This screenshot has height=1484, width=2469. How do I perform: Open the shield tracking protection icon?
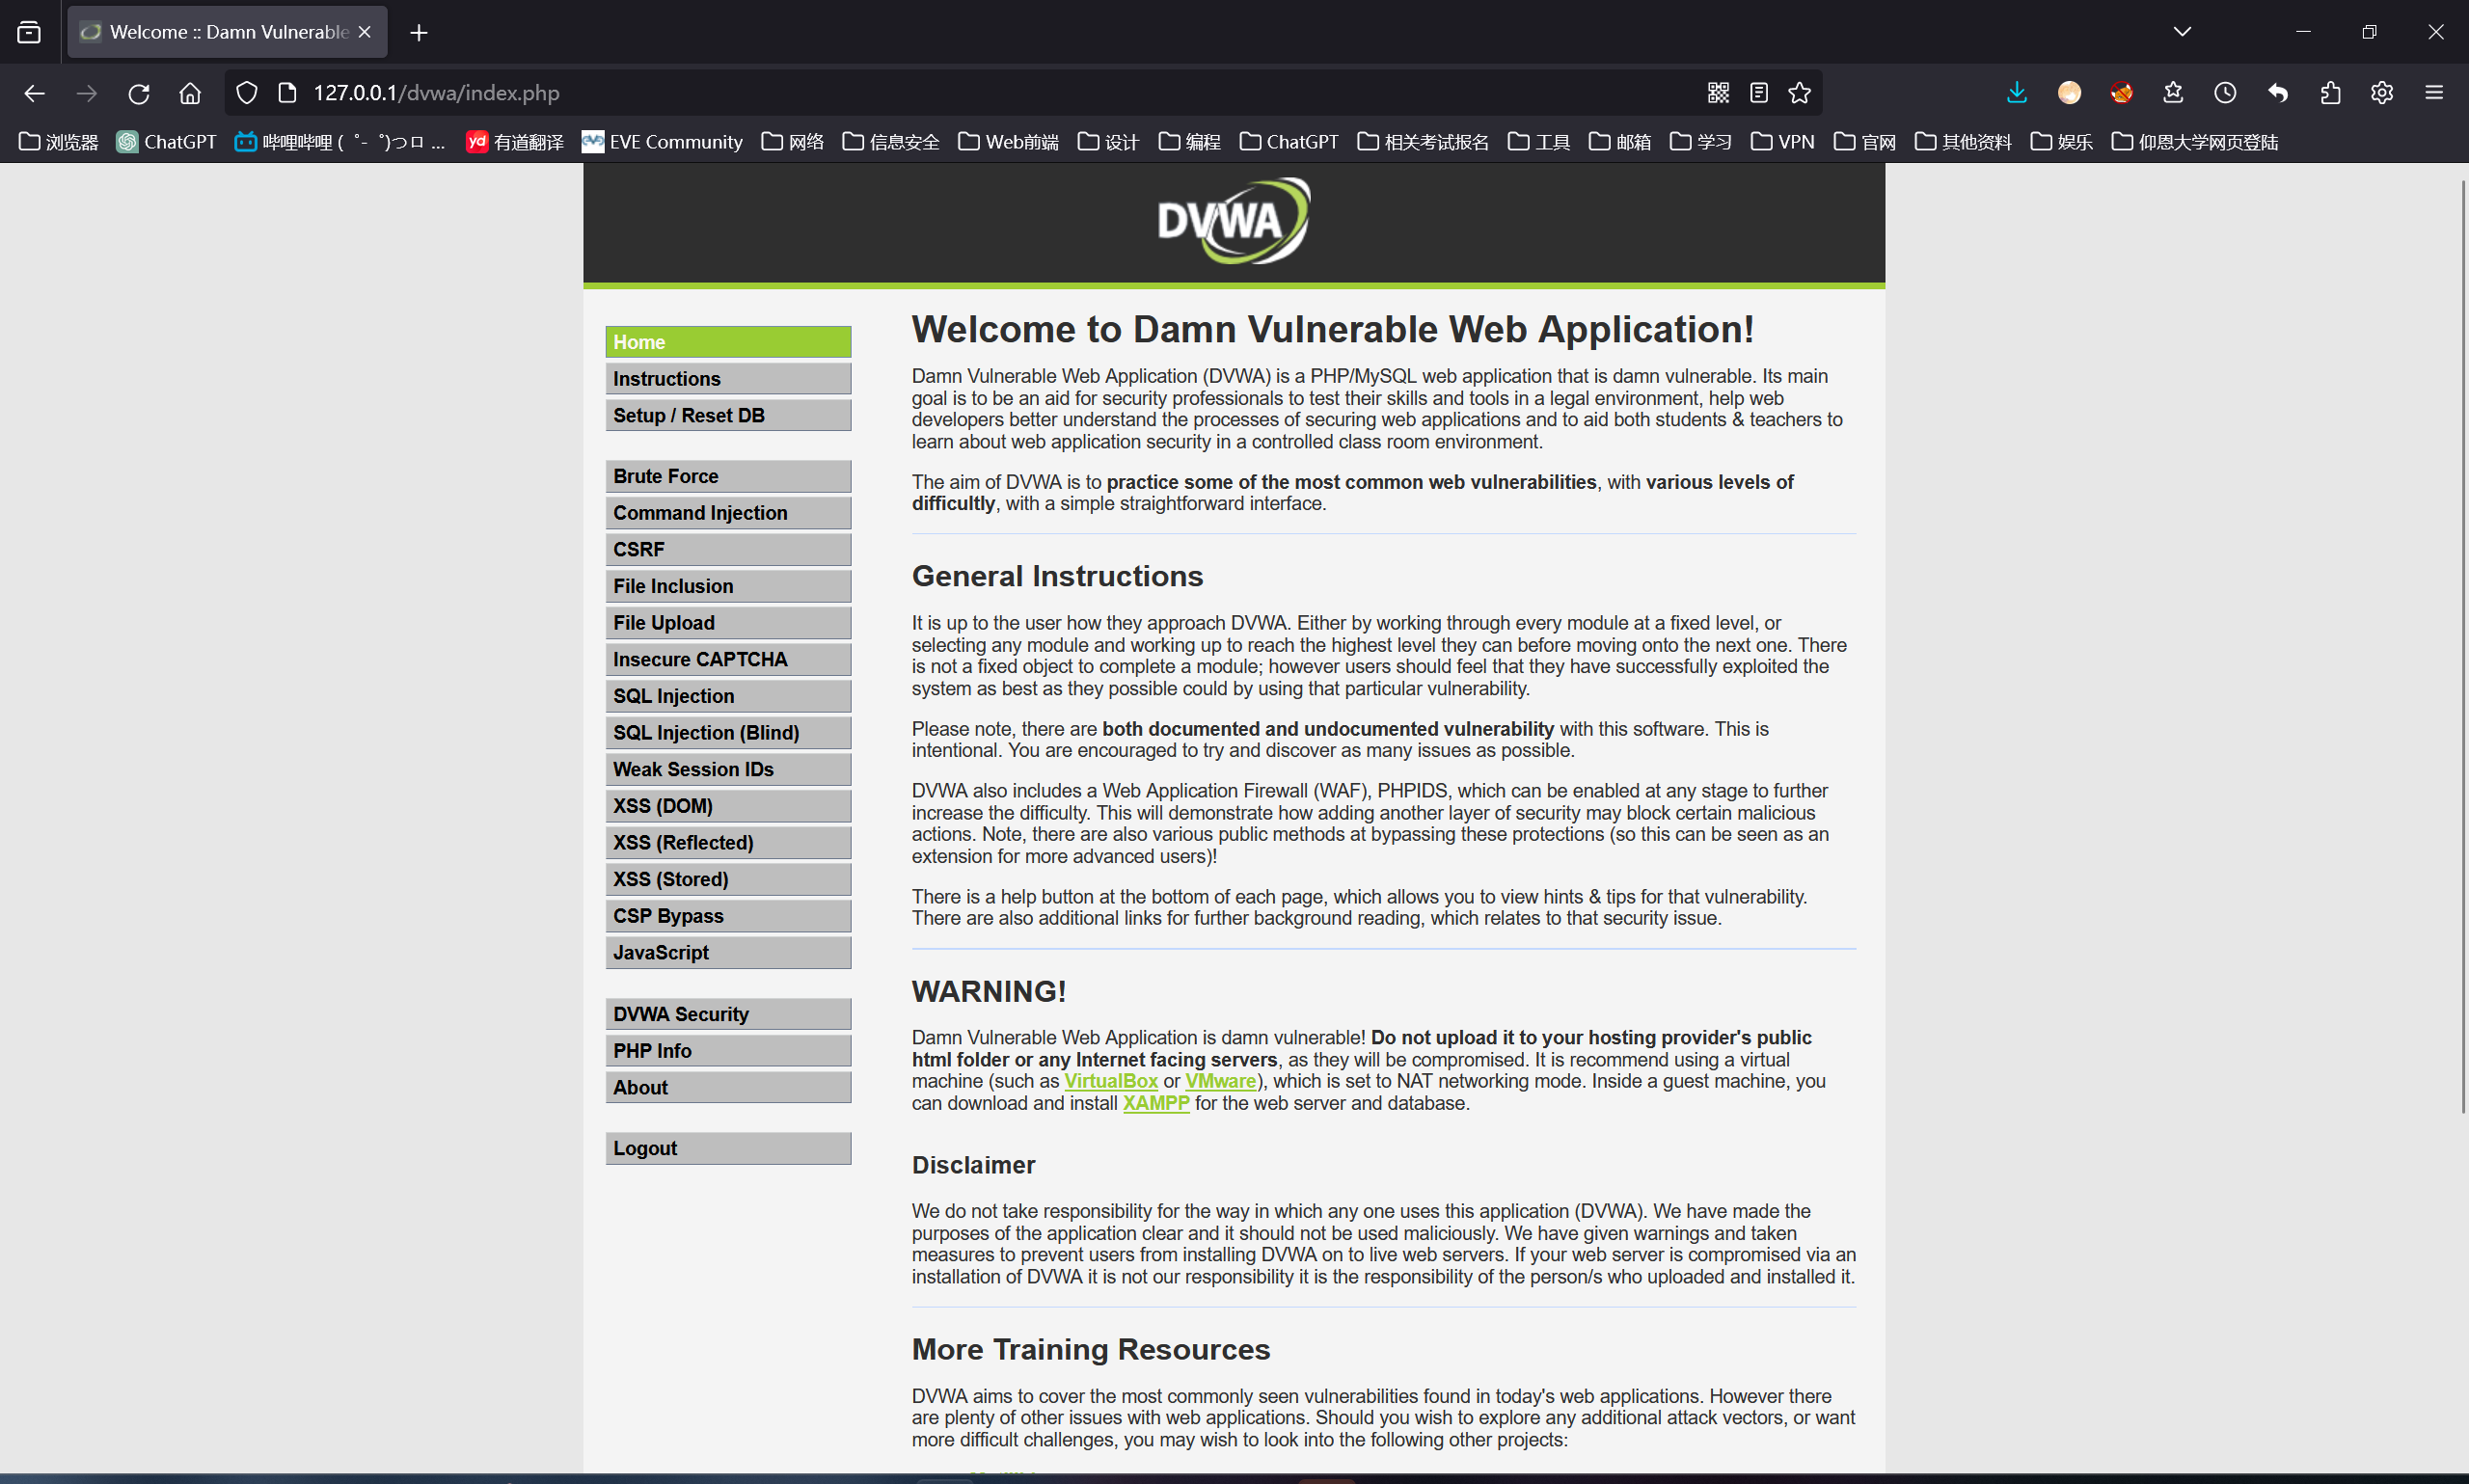click(247, 93)
